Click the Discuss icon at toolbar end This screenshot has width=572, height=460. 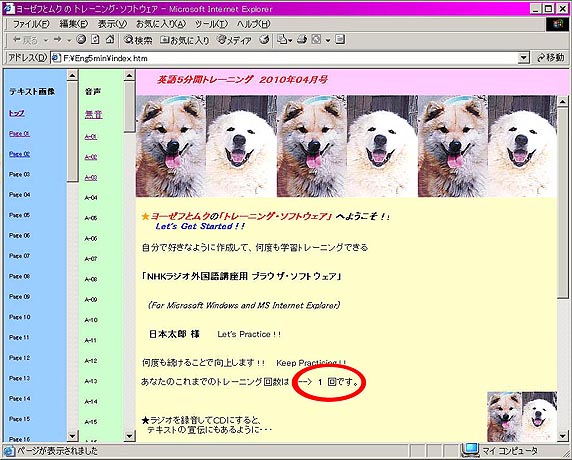coord(340,39)
